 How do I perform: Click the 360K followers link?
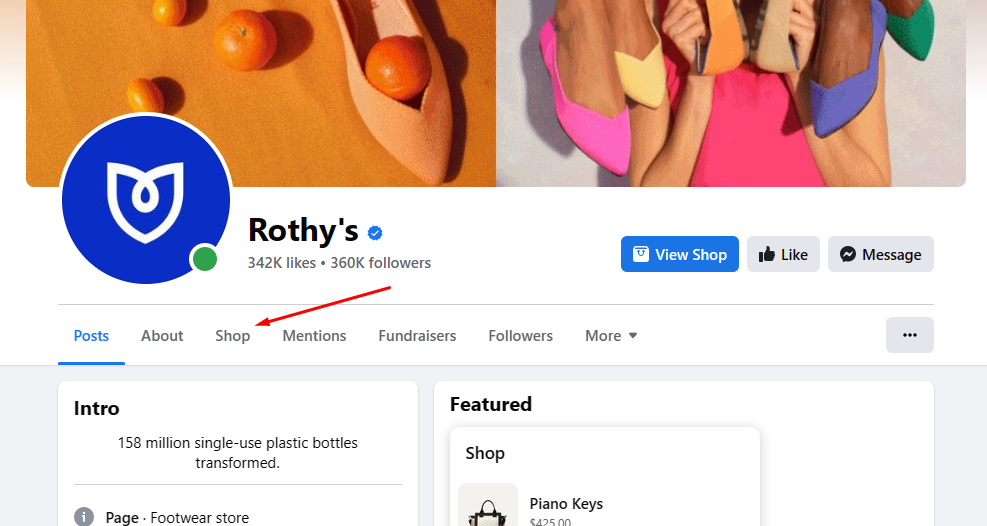coord(381,262)
